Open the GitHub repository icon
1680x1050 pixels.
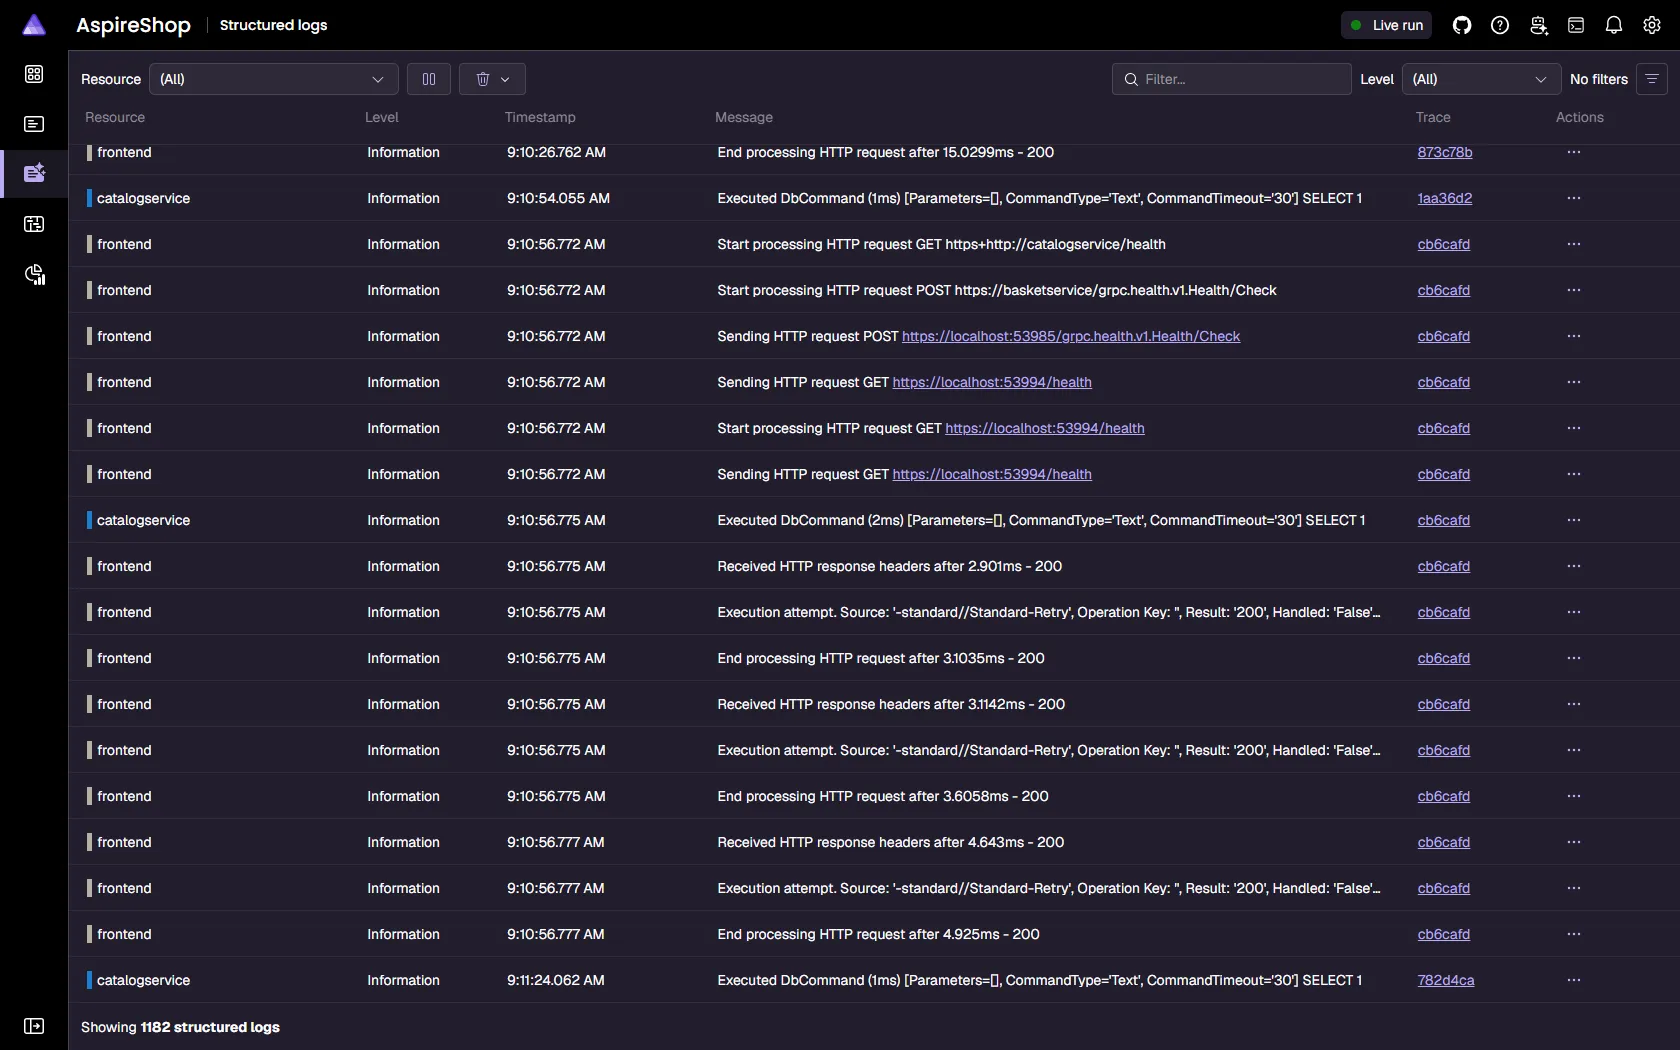1462,25
